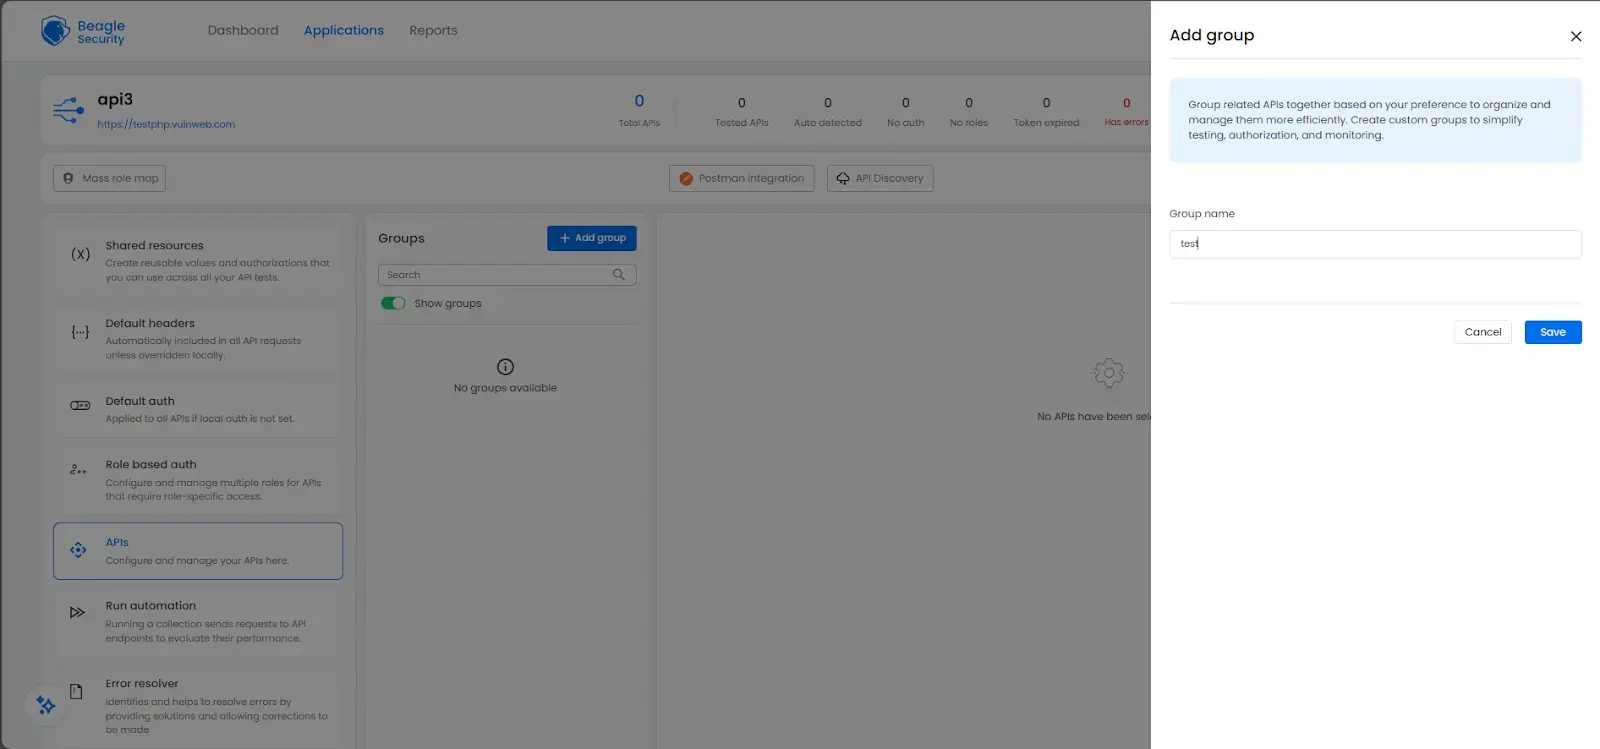Click the Error resolver document icon
Screen dimensions: 1600x749
76,691
